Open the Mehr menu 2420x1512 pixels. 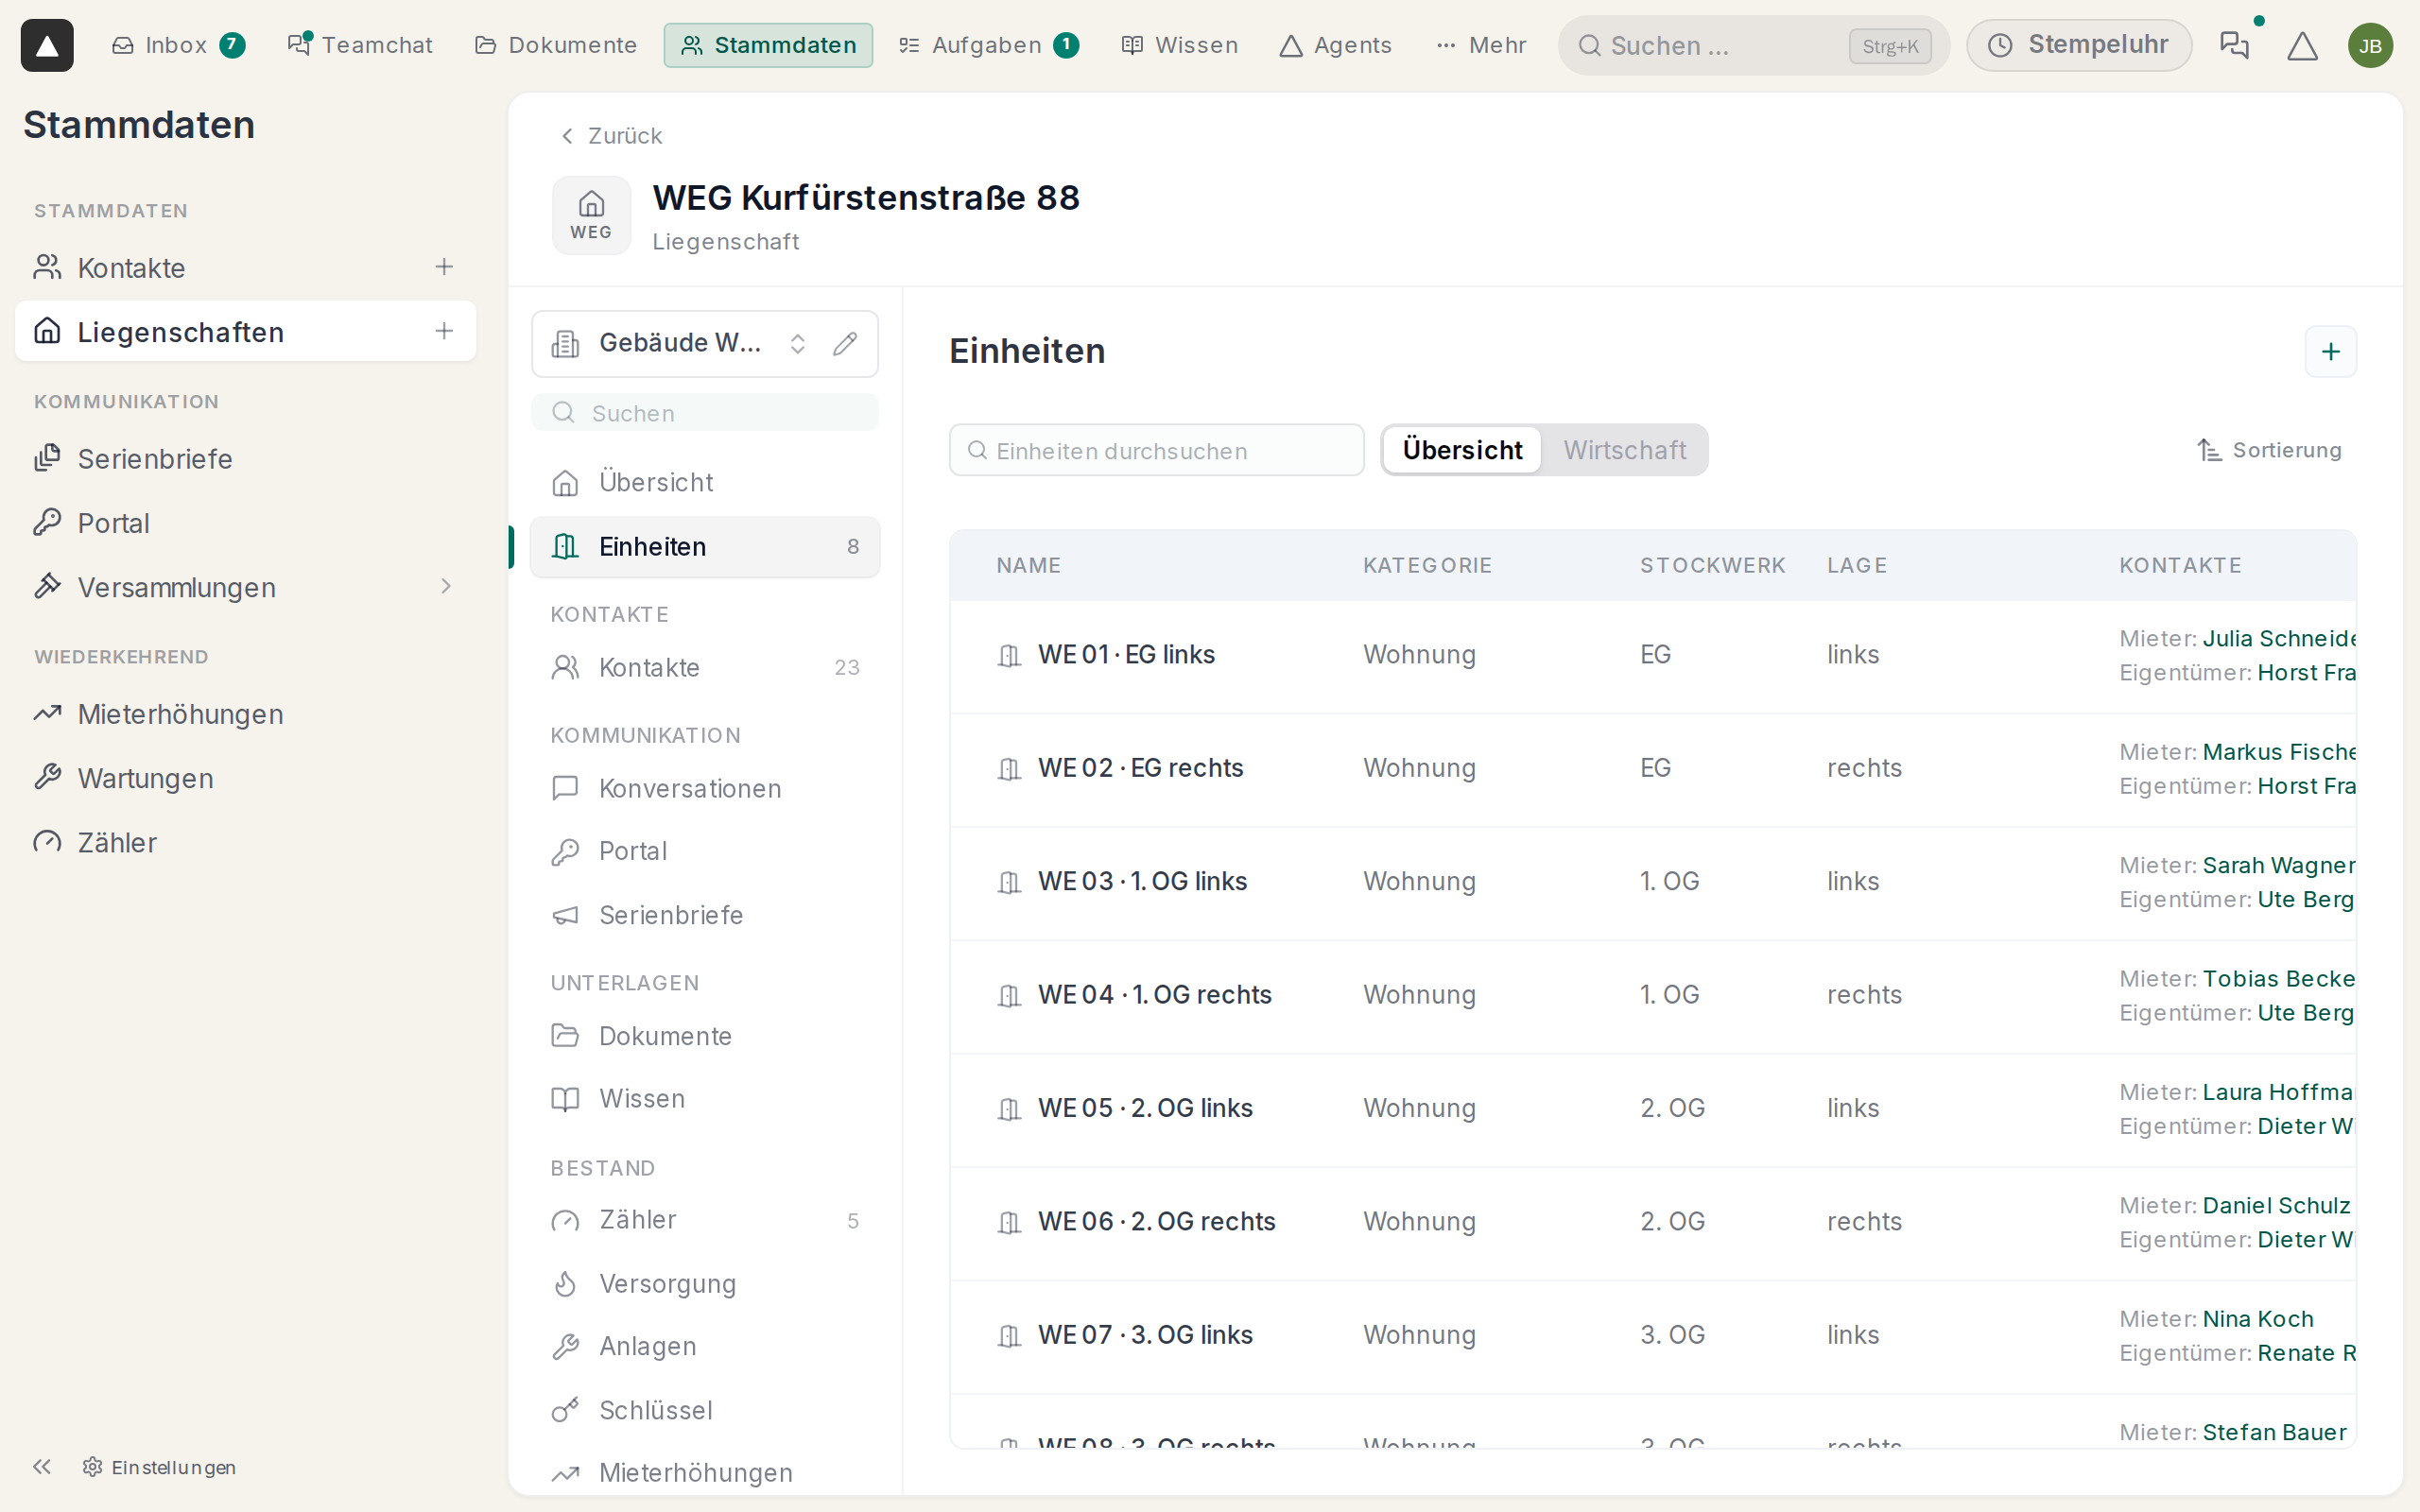1481,45
